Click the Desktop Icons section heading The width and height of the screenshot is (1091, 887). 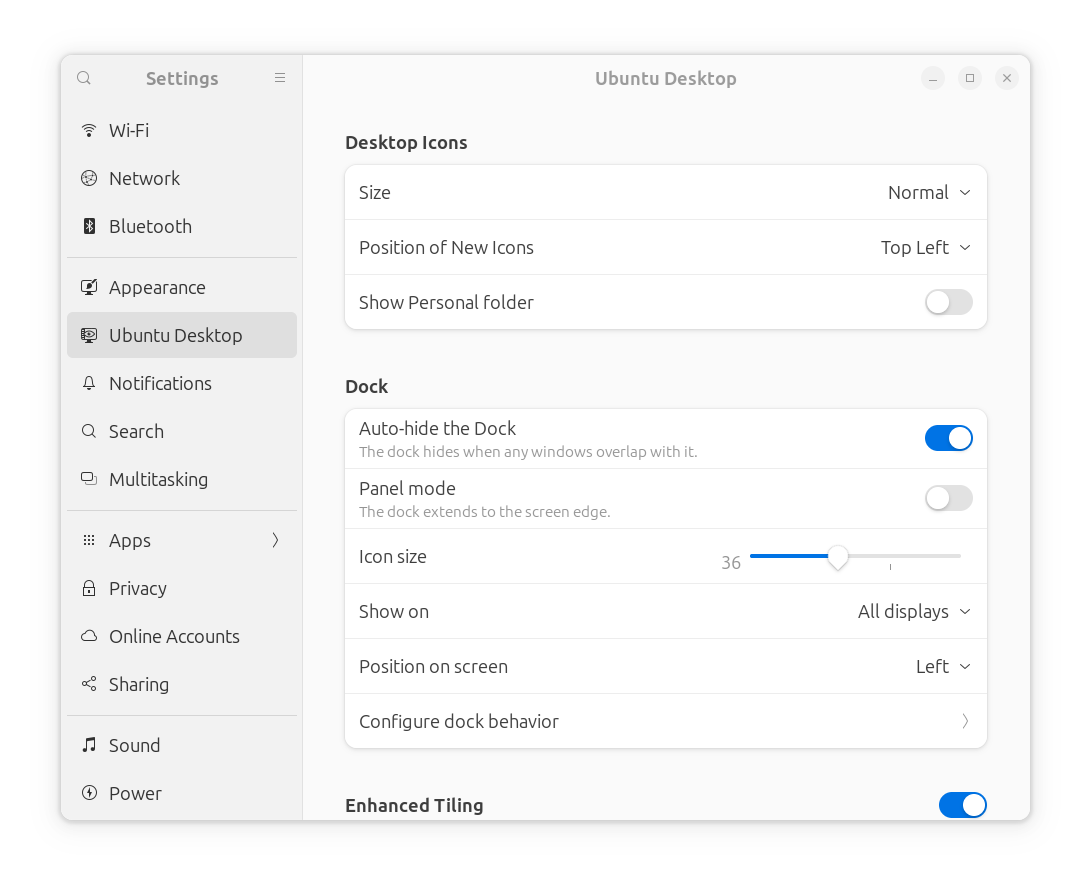tap(406, 143)
